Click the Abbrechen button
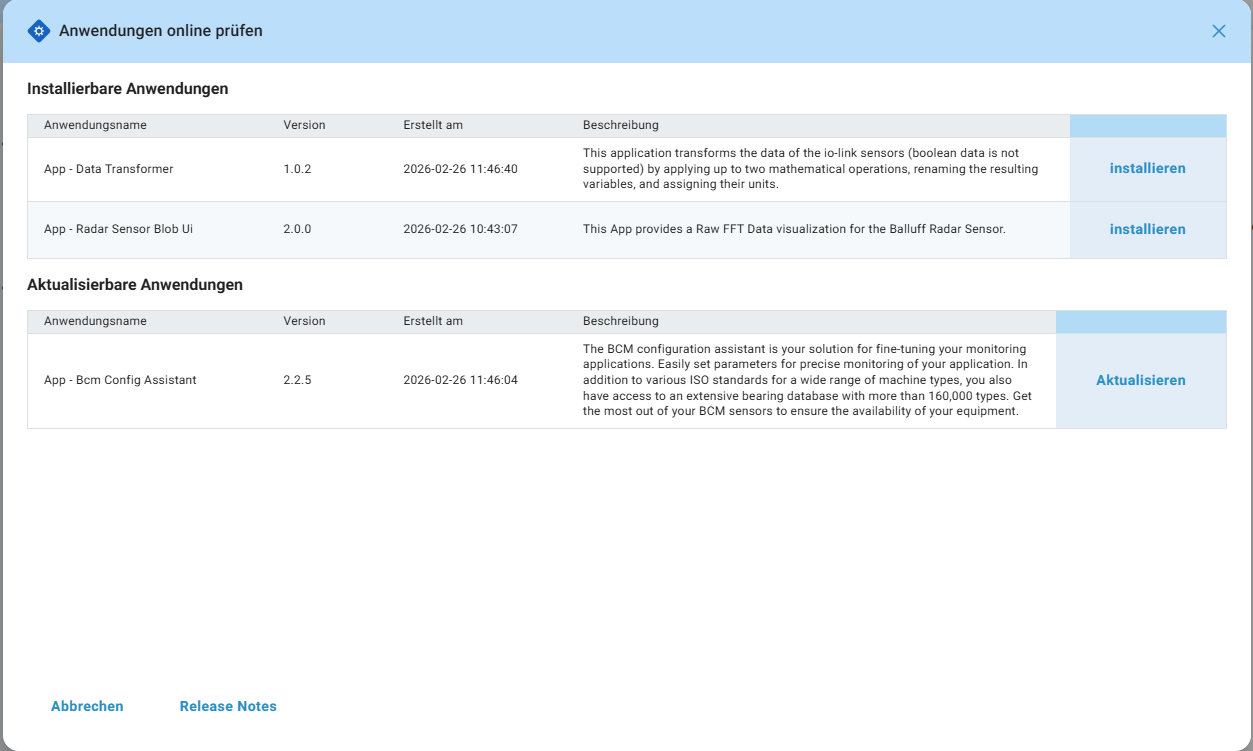The width and height of the screenshot is (1253, 751). pyautogui.click(x=87, y=706)
